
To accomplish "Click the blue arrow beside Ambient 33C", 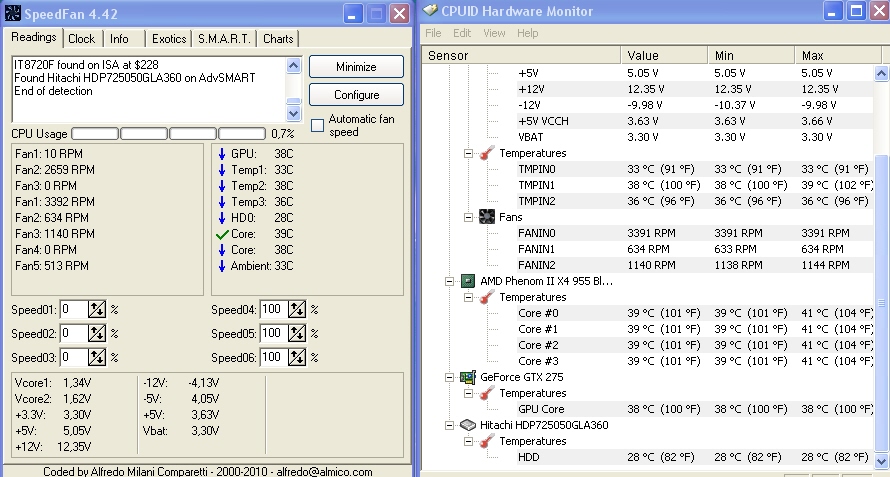I will pos(222,266).
